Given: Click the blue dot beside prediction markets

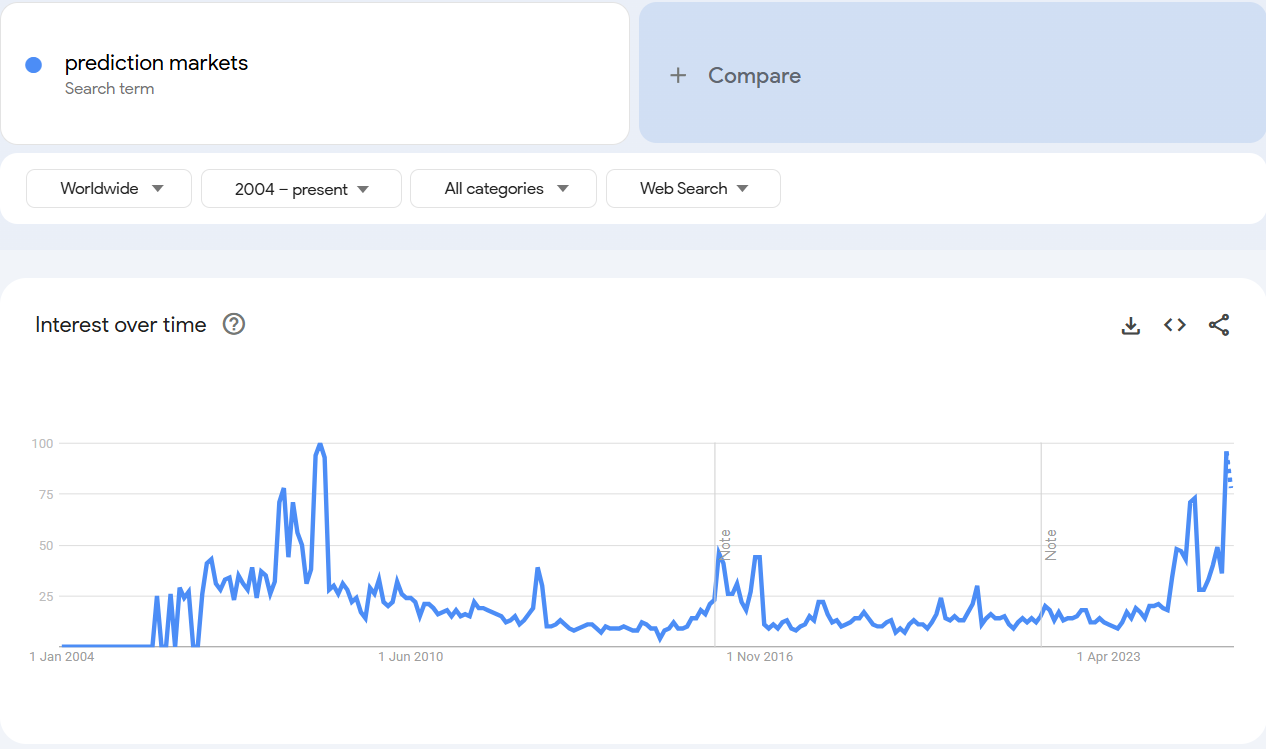Looking at the screenshot, I should click(33, 65).
